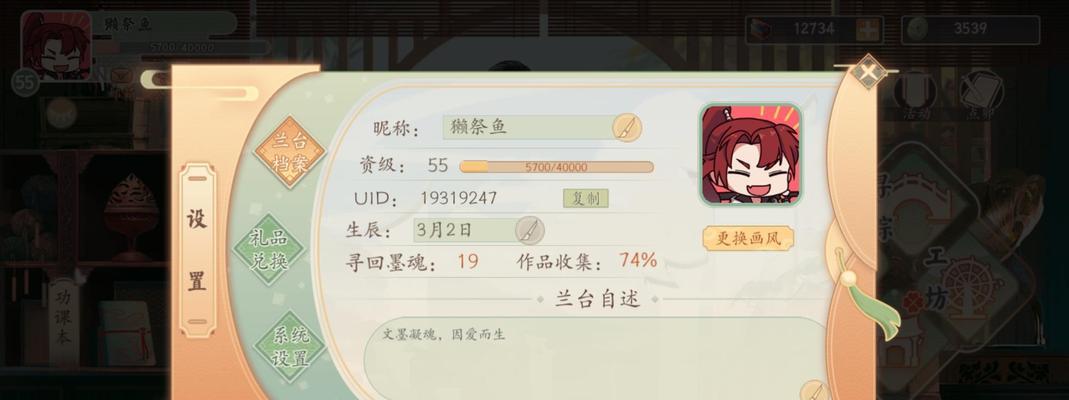Click the large red-haired avatar portrait
Image resolution: width=1069 pixels, height=400 pixels.
751,155
